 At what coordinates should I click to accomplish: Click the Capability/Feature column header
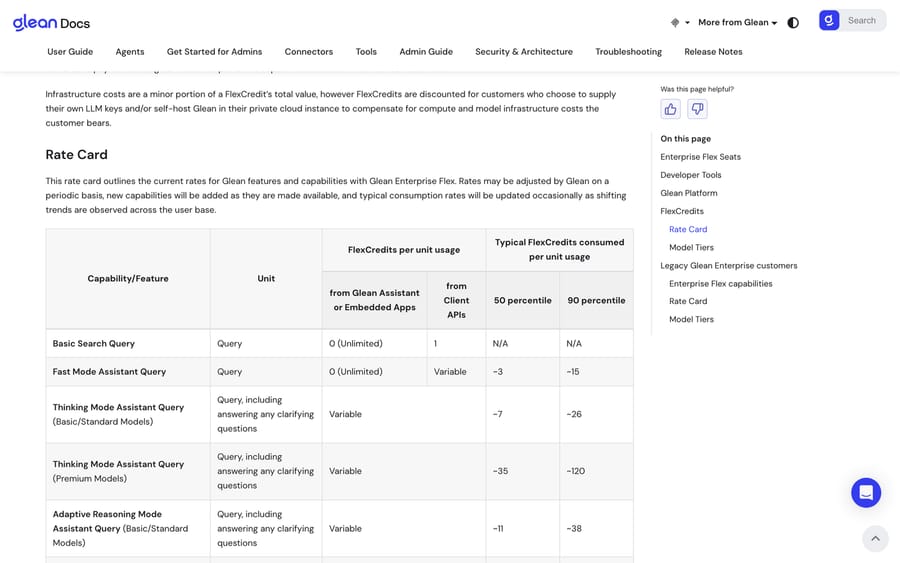coord(128,278)
